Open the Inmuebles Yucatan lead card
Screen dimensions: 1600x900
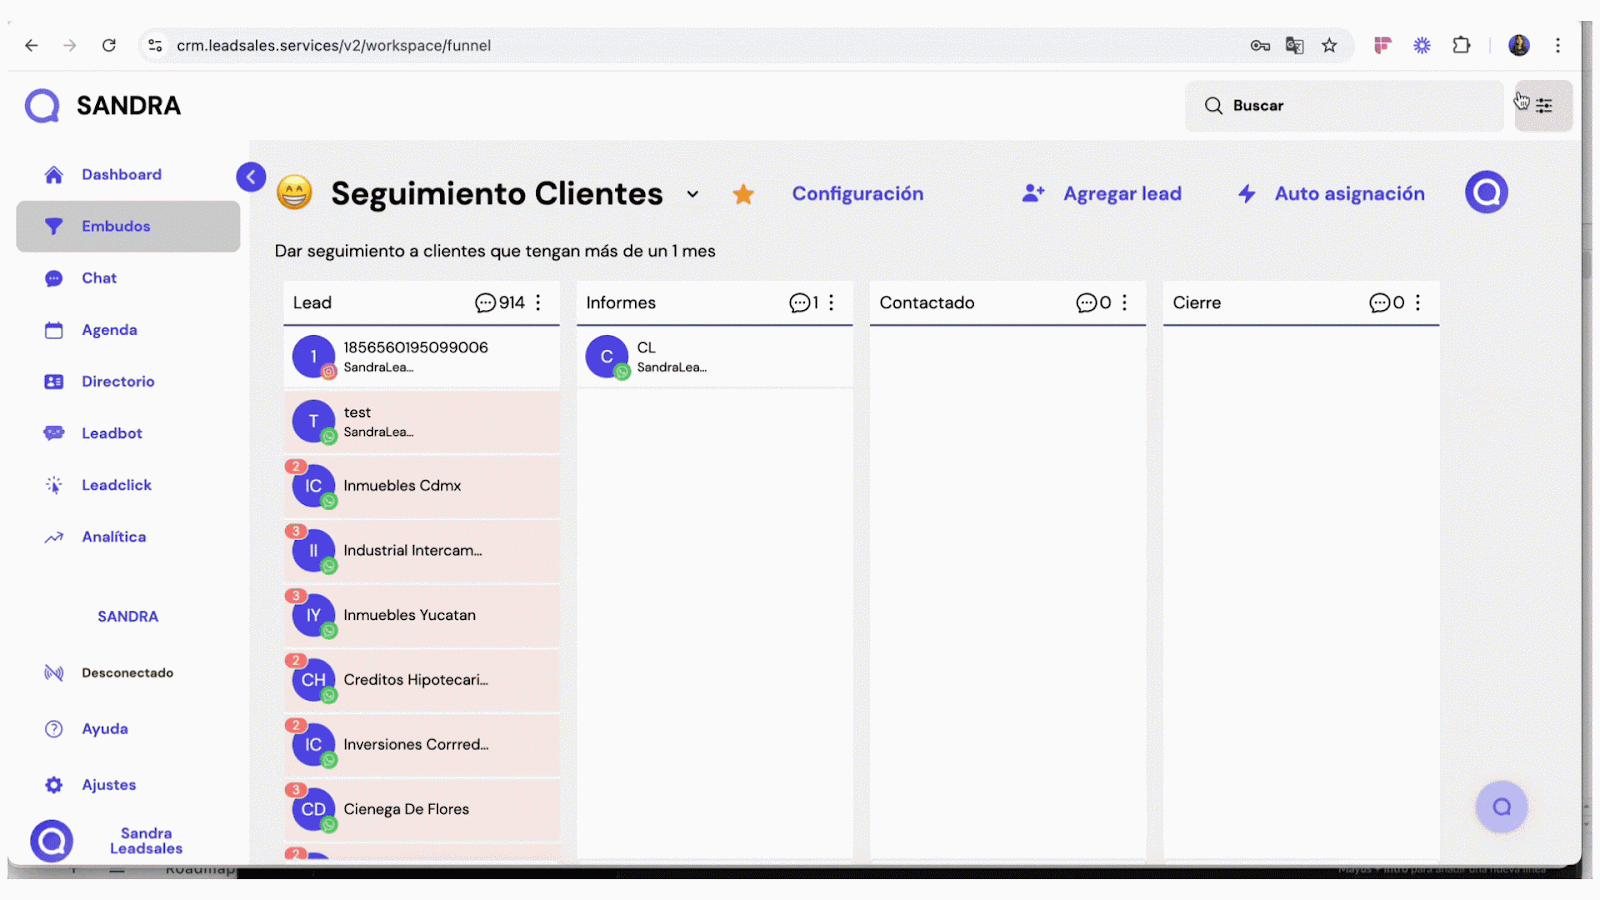tap(422, 615)
